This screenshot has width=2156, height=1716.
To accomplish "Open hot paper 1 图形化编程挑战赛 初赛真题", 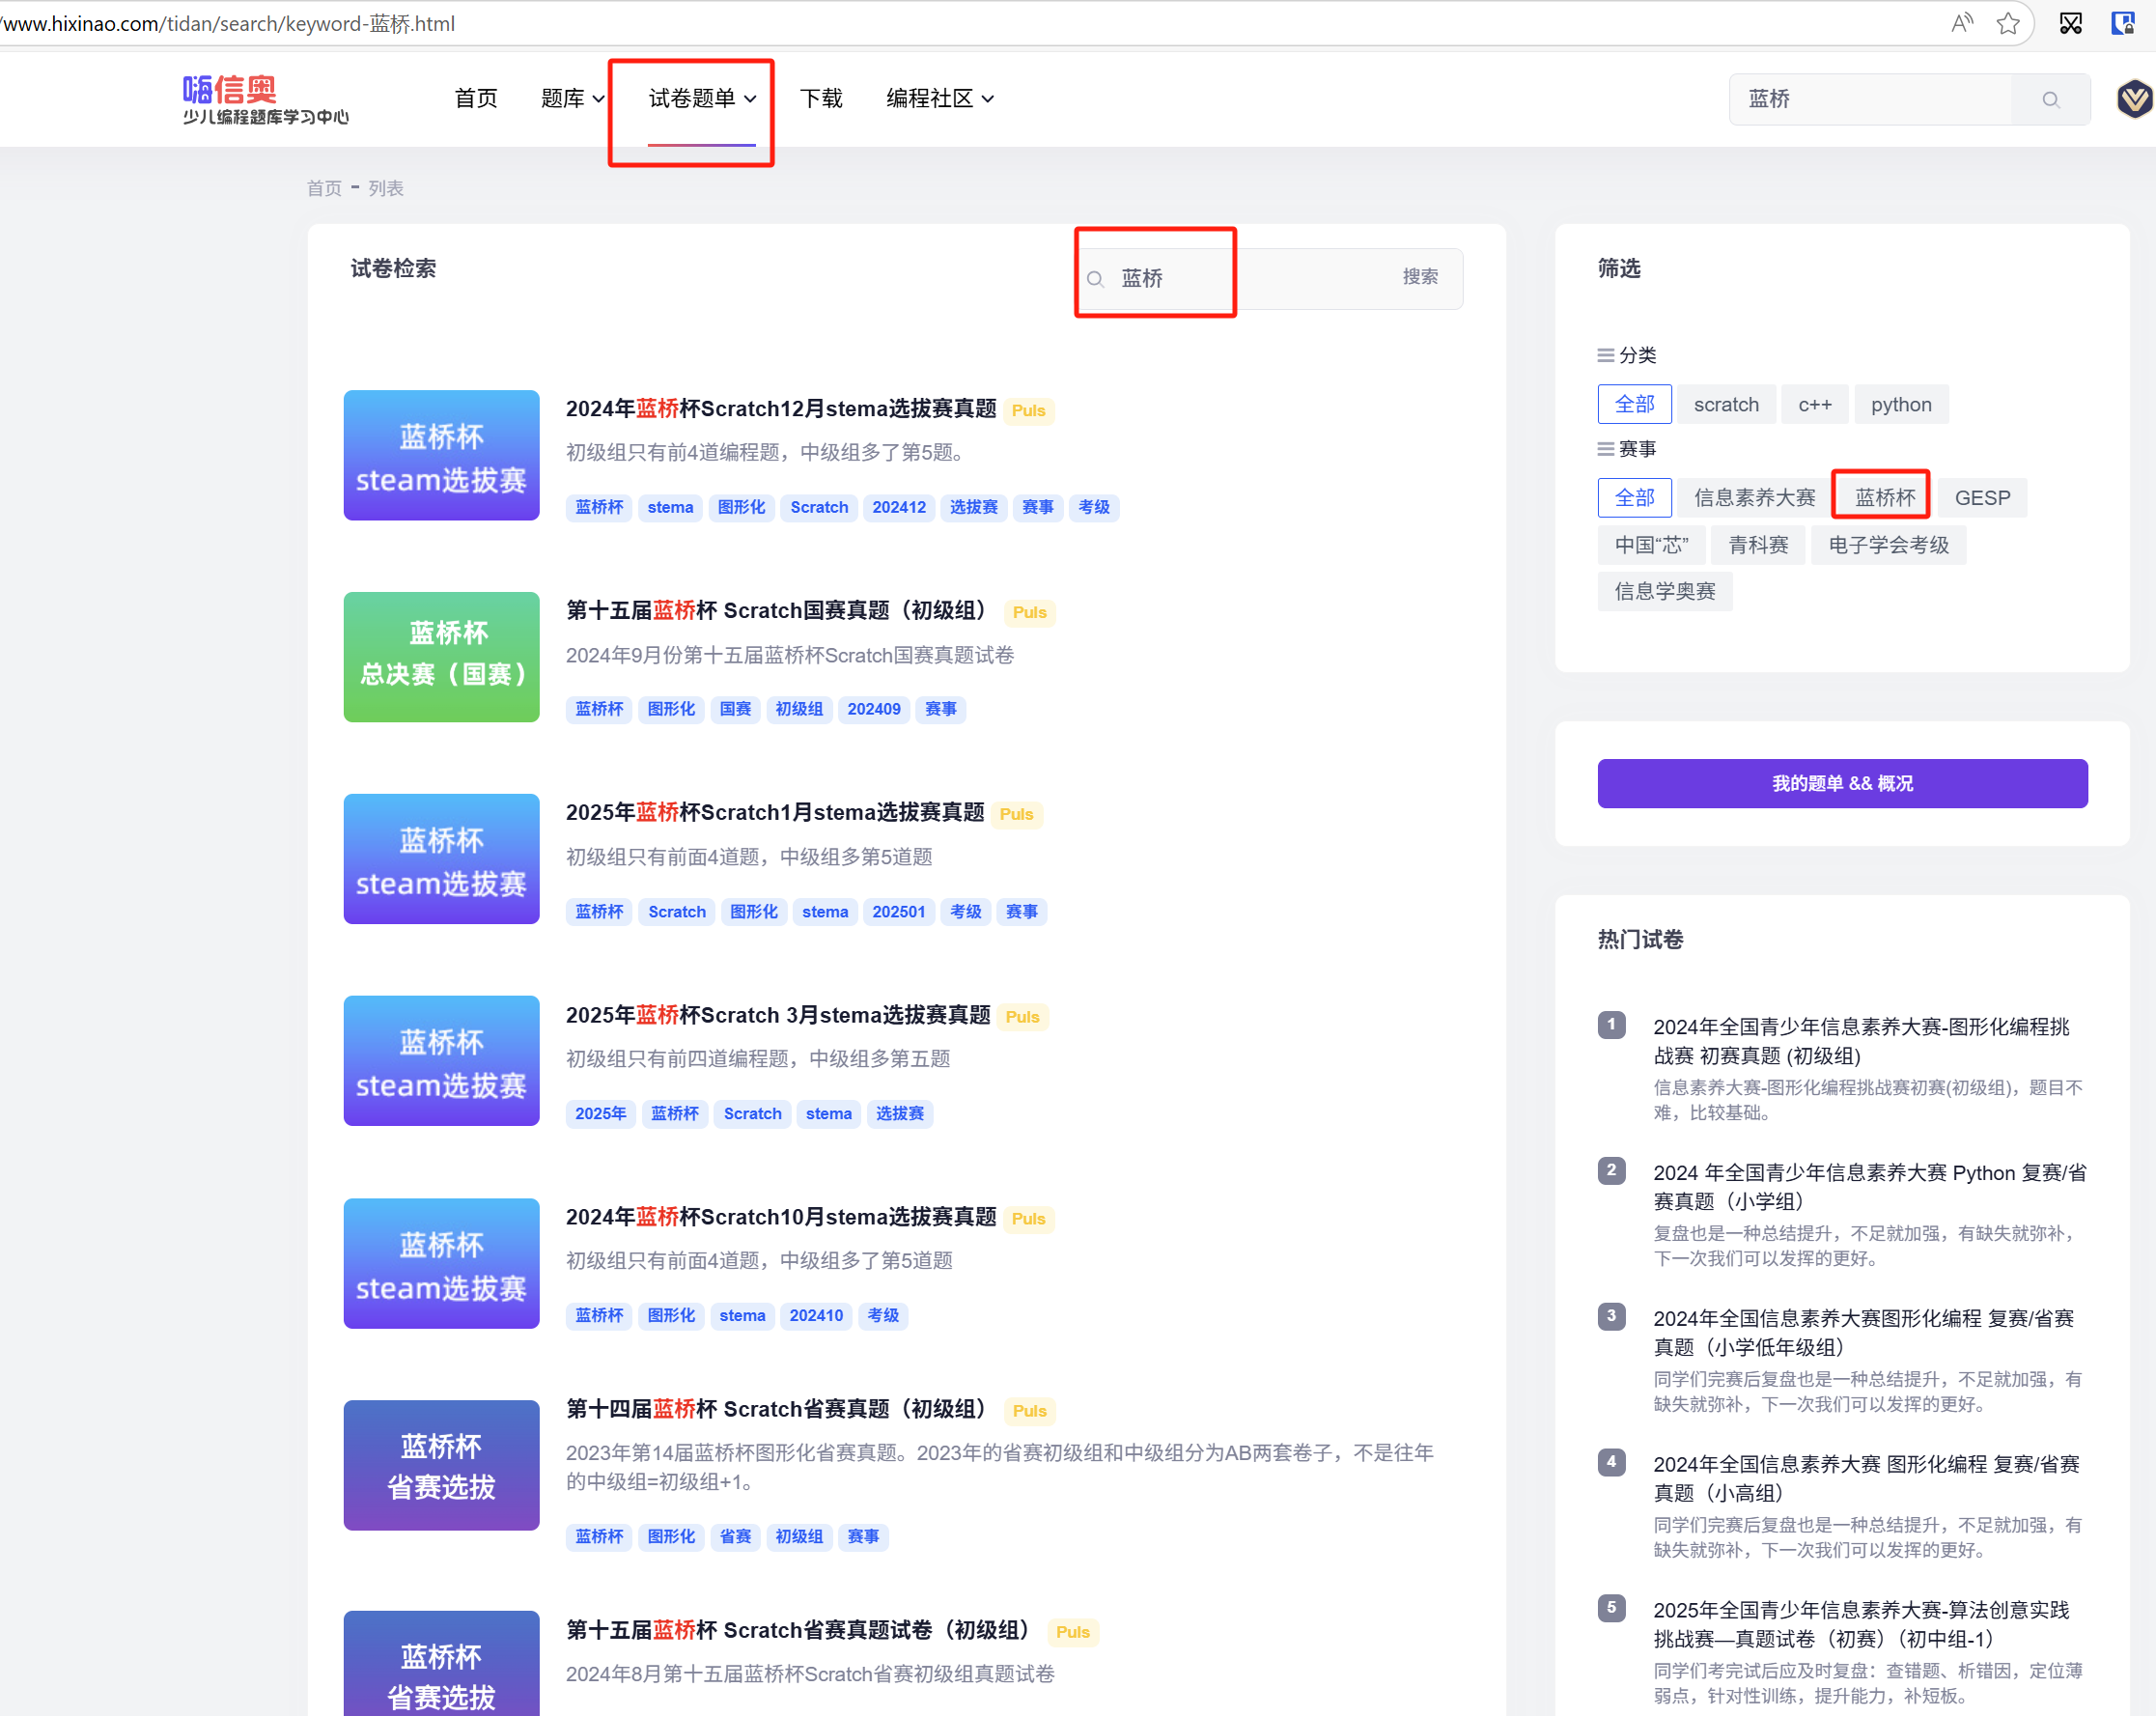I will coord(1861,1041).
